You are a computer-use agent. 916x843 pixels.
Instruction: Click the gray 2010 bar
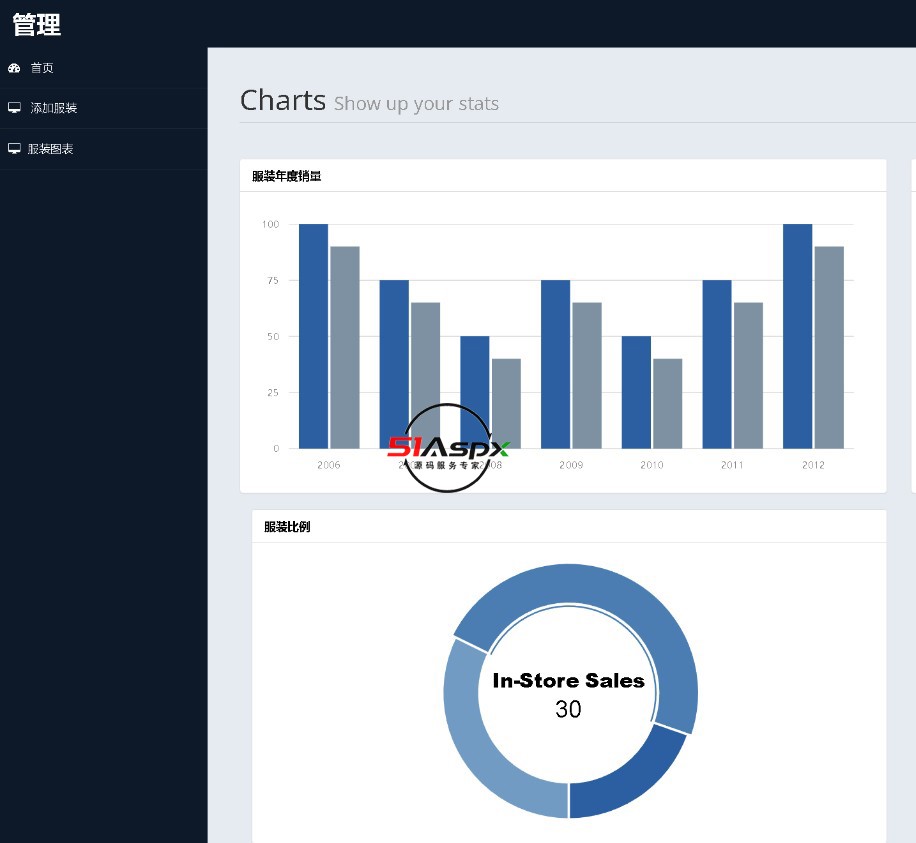tap(668, 404)
